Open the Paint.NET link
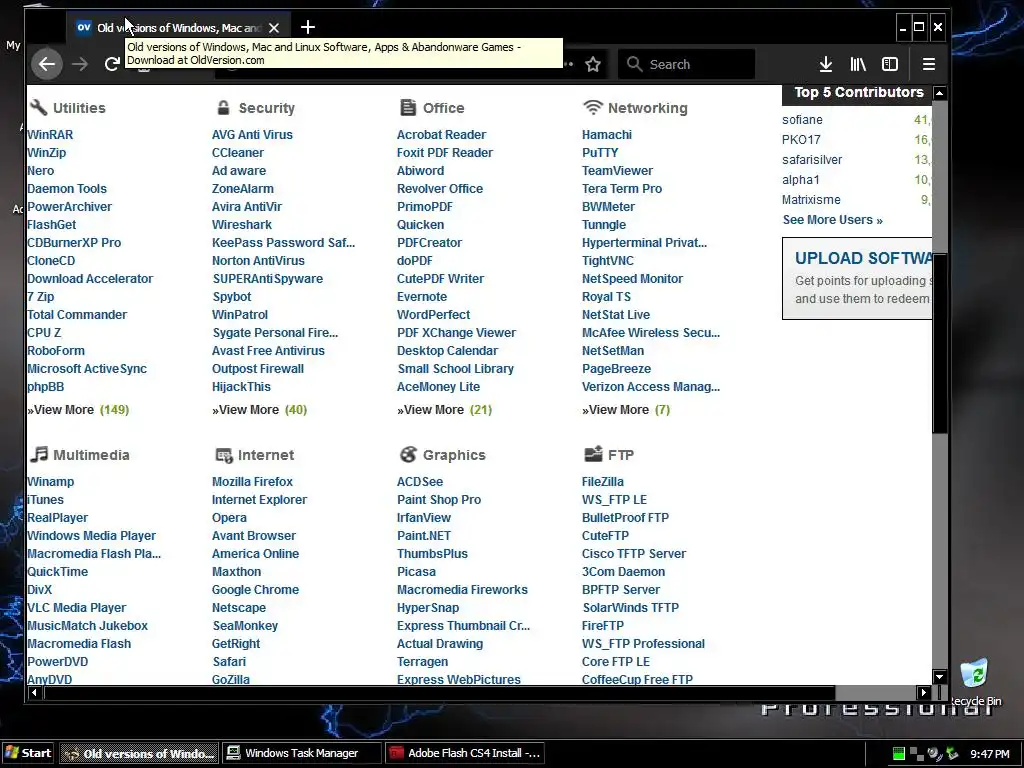The image size is (1024, 768). (x=424, y=536)
